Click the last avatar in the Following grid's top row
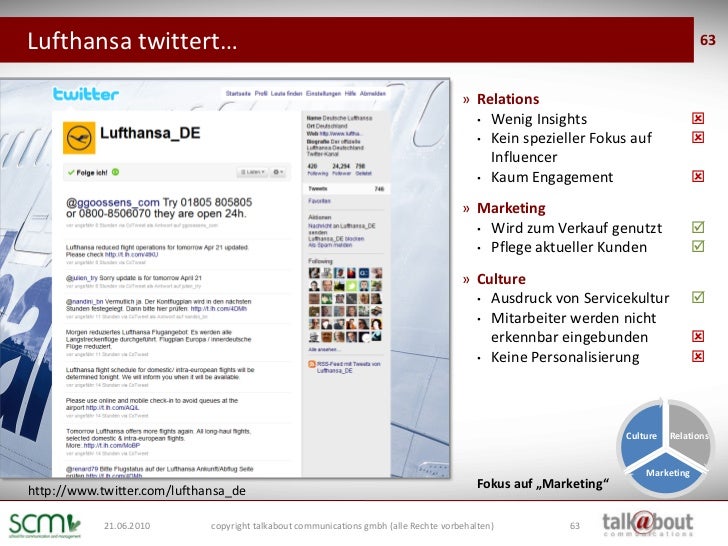The height and width of the screenshot is (546, 728). (x=377, y=273)
